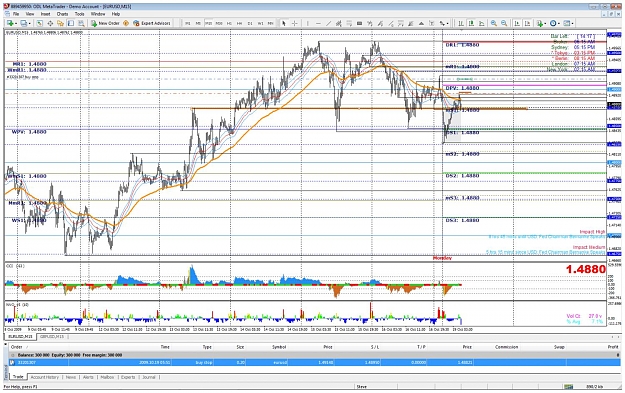Toggle the Data Window crosshair icon
Screen dimensions: 625x393
[50, 23]
